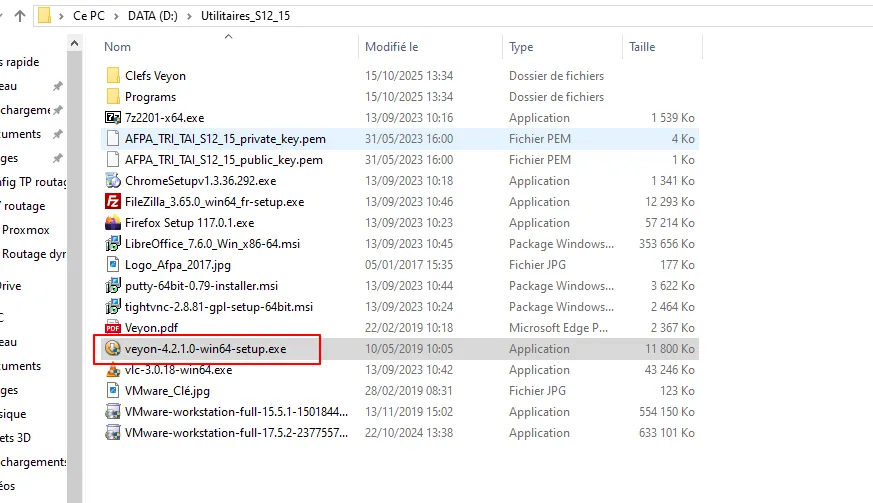The height and width of the screenshot is (503, 873).
Task: Click the date '13/11/2019 15:02'
Action: coord(409,412)
